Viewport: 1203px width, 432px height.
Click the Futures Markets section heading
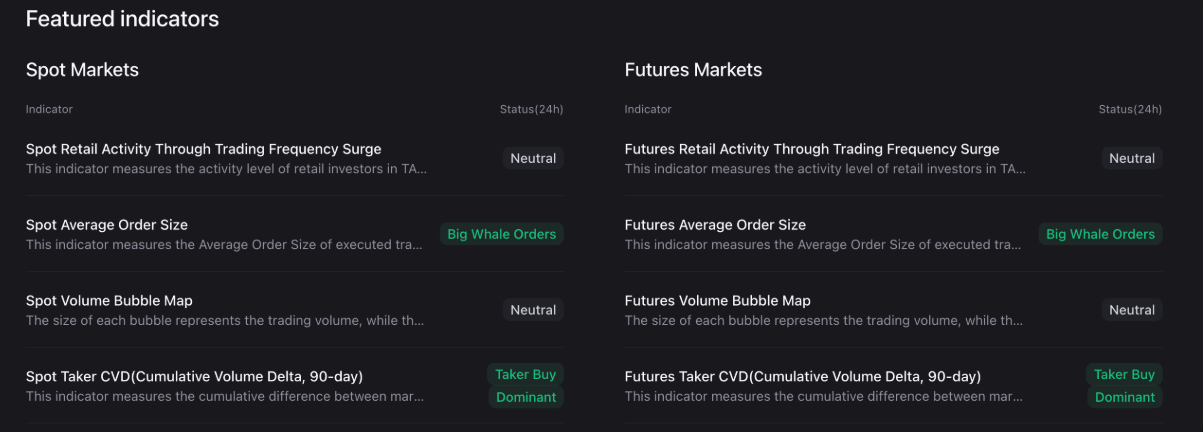(693, 70)
